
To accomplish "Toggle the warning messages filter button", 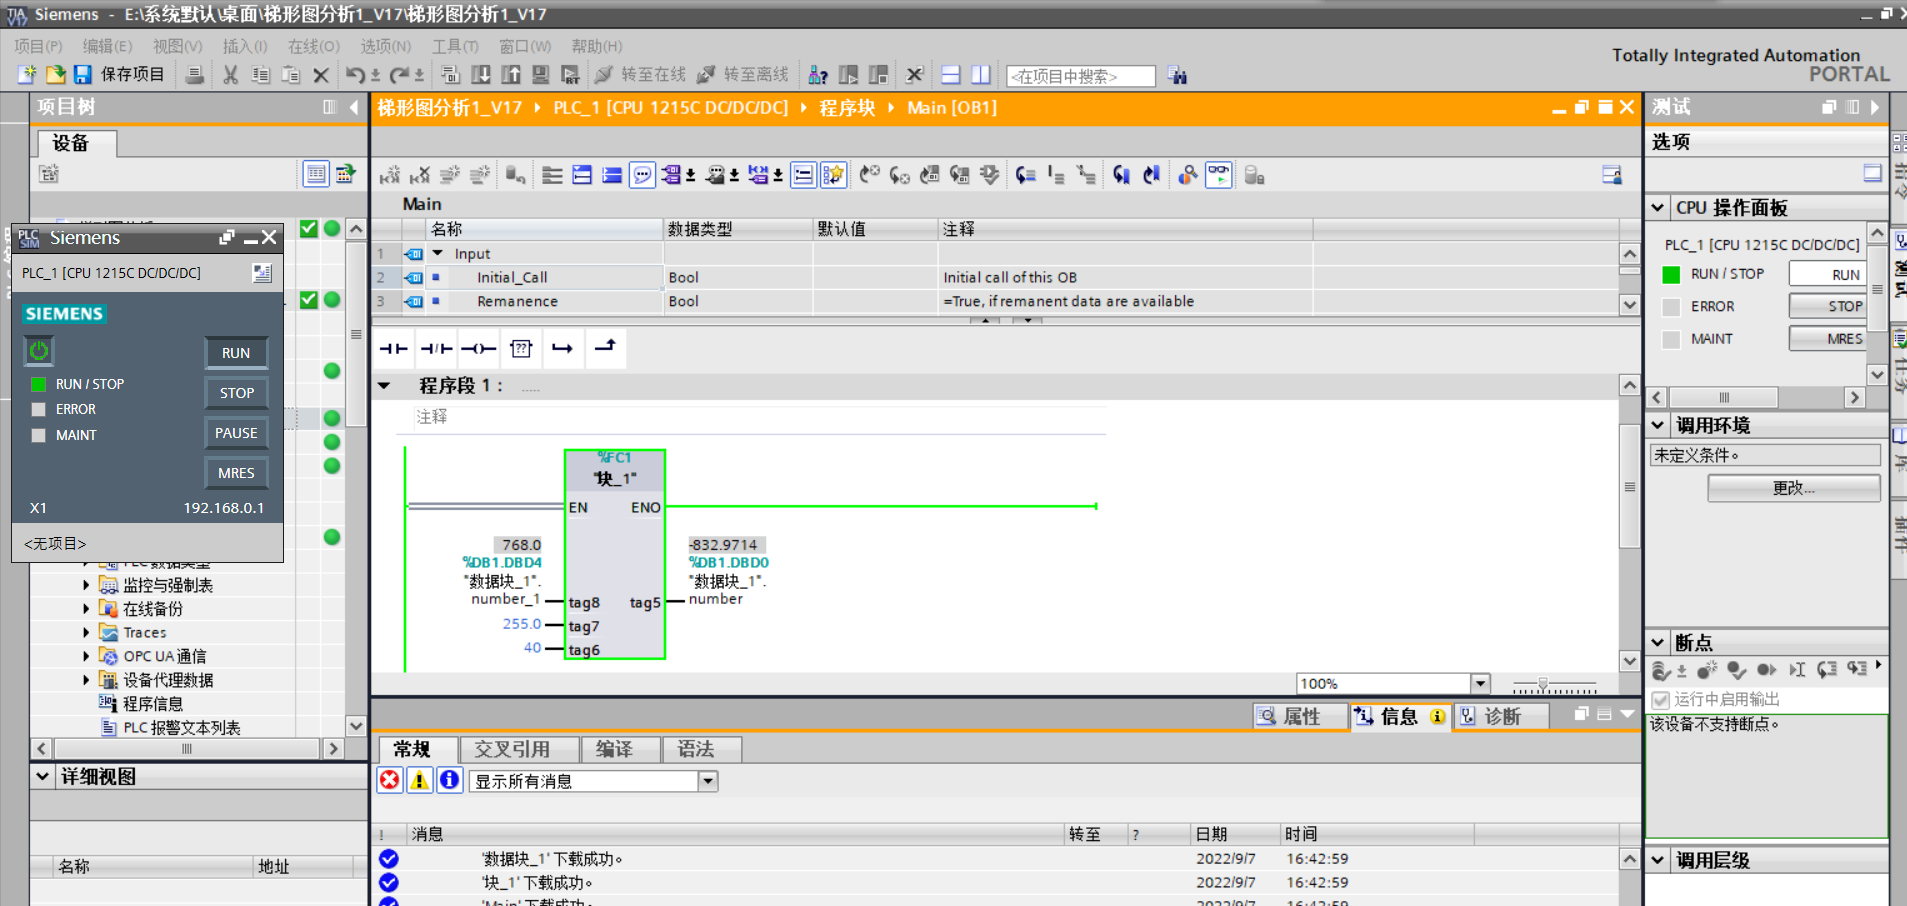I will [420, 781].
